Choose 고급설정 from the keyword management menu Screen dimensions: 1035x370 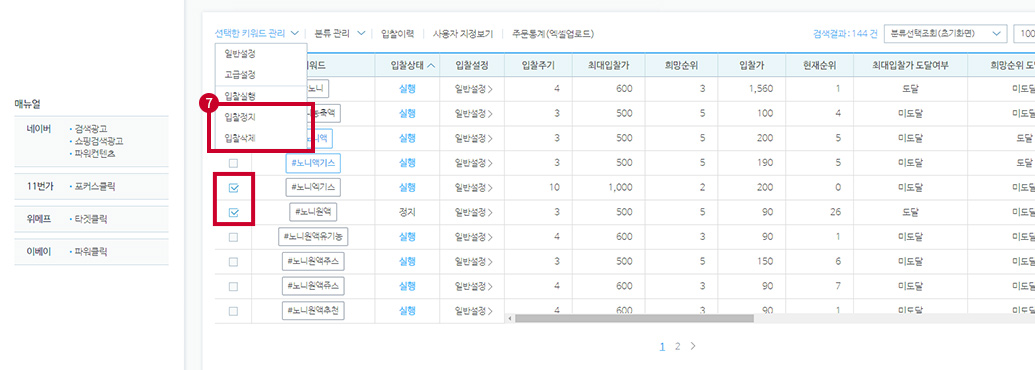(x=241, y=75)
